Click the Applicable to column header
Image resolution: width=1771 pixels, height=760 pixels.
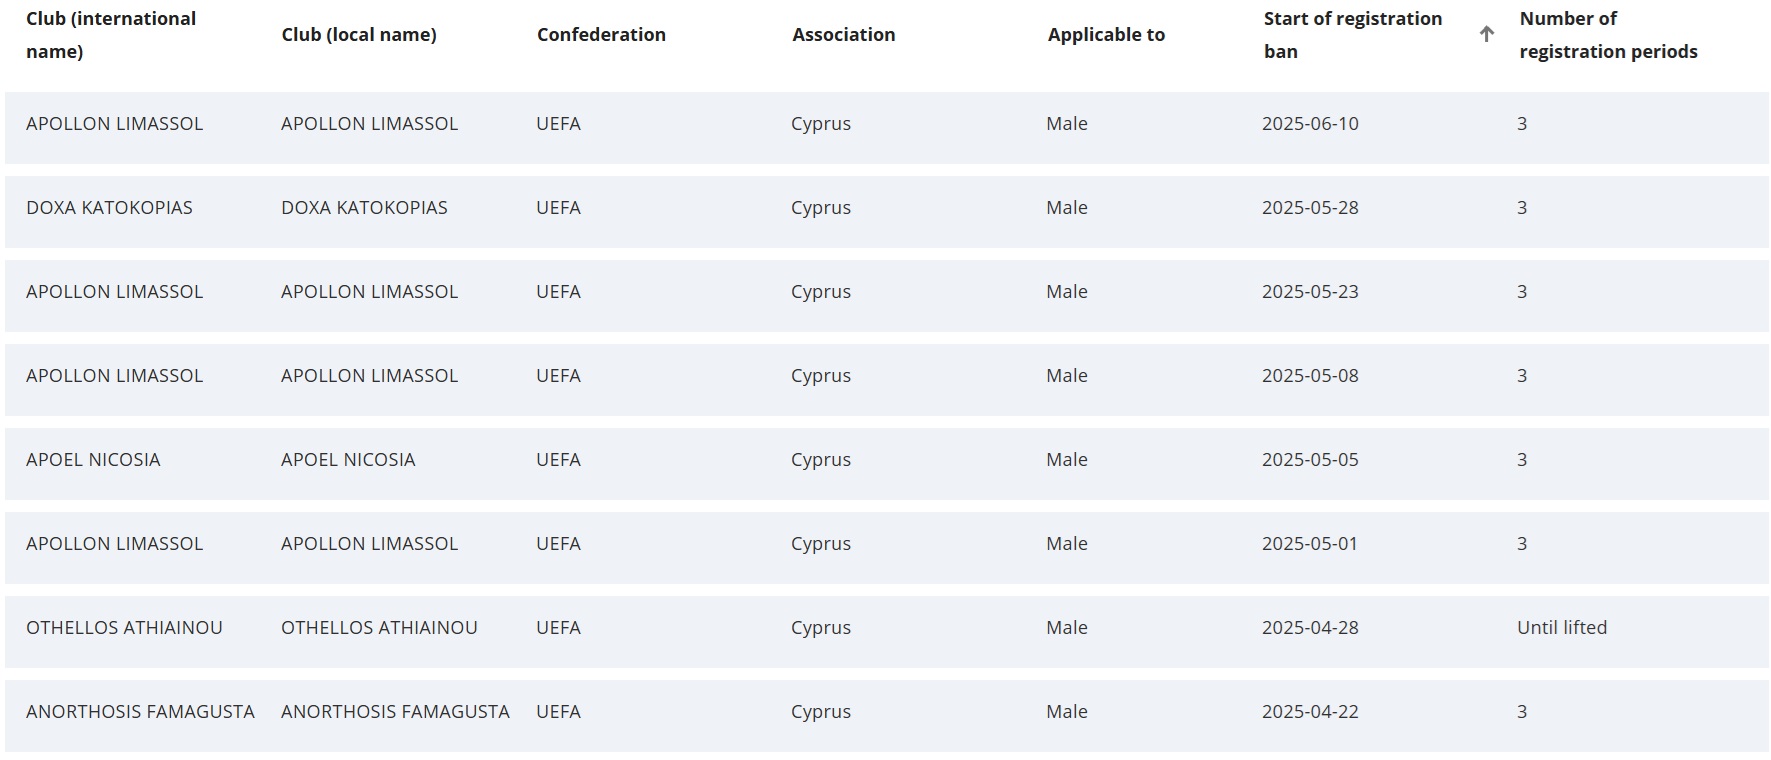tap(1106, 35)
